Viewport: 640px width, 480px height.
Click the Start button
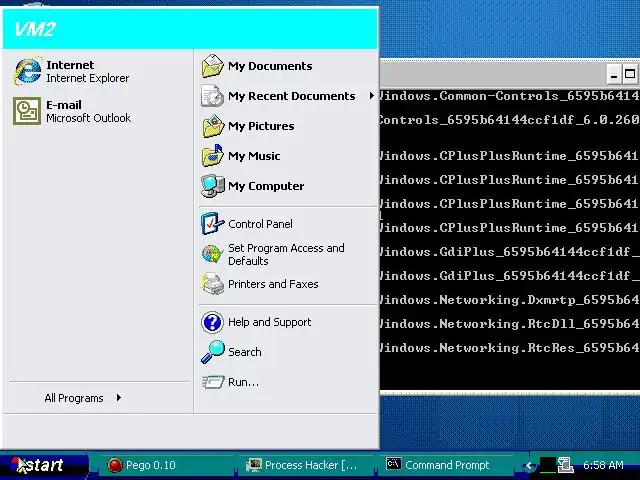(x=44, y=465)
